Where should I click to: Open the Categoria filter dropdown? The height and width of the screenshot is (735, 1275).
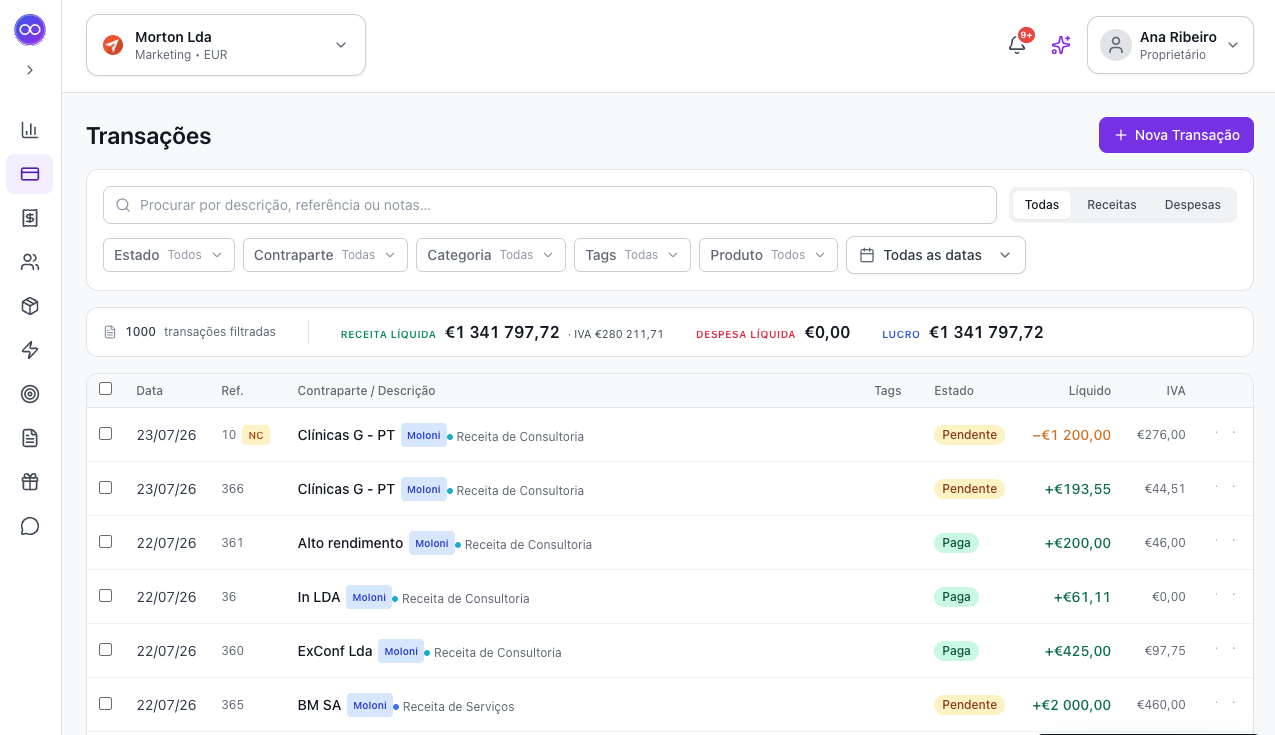491,255
